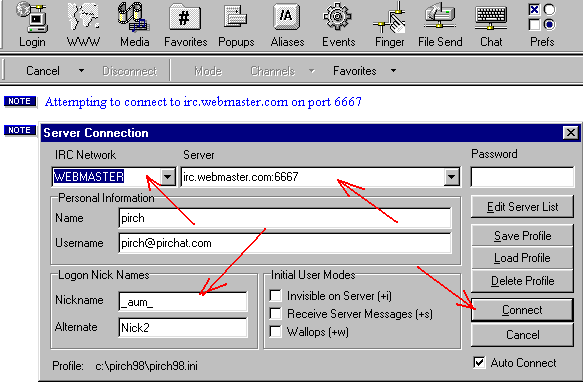Uncheck the Auto Connect checkbox
Viewport: 583px width, 384px height.
coord(479,362)
